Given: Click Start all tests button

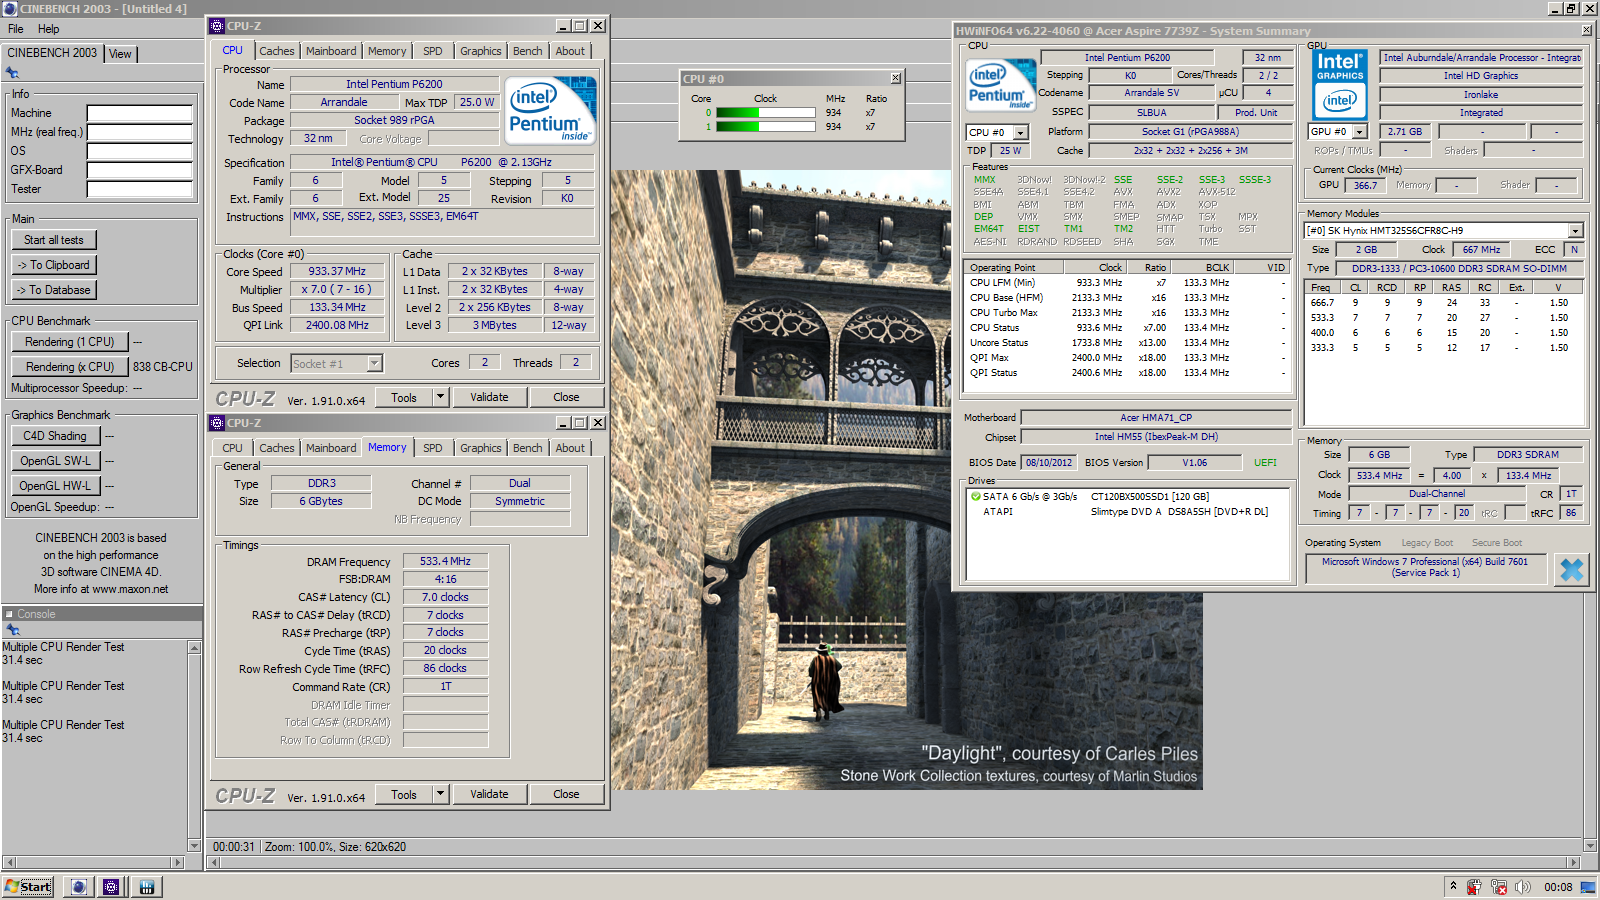Looking at the screenshot, I should point(54,240).
